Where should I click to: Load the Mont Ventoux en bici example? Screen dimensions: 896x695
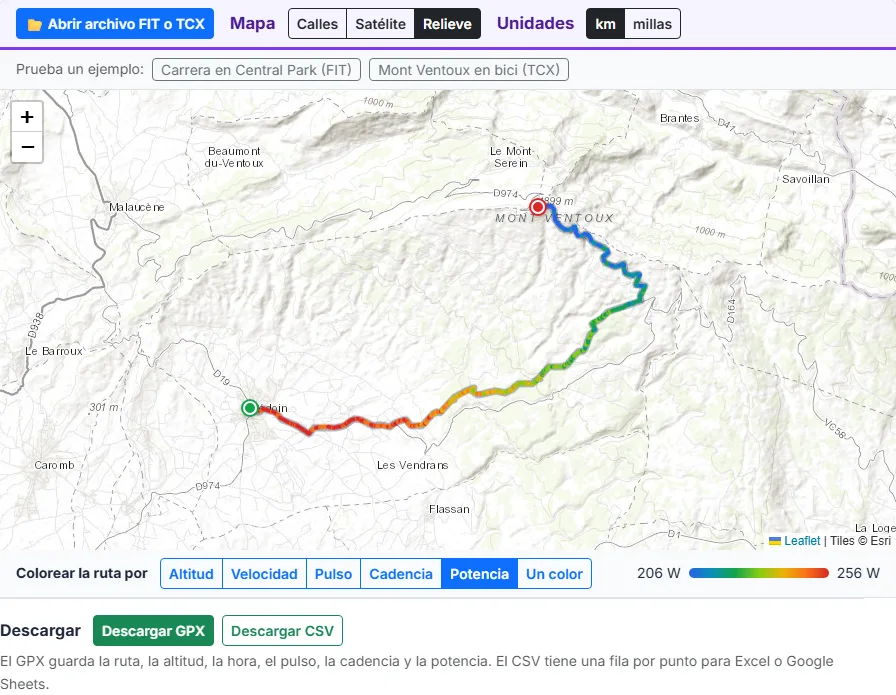[469, 70]
